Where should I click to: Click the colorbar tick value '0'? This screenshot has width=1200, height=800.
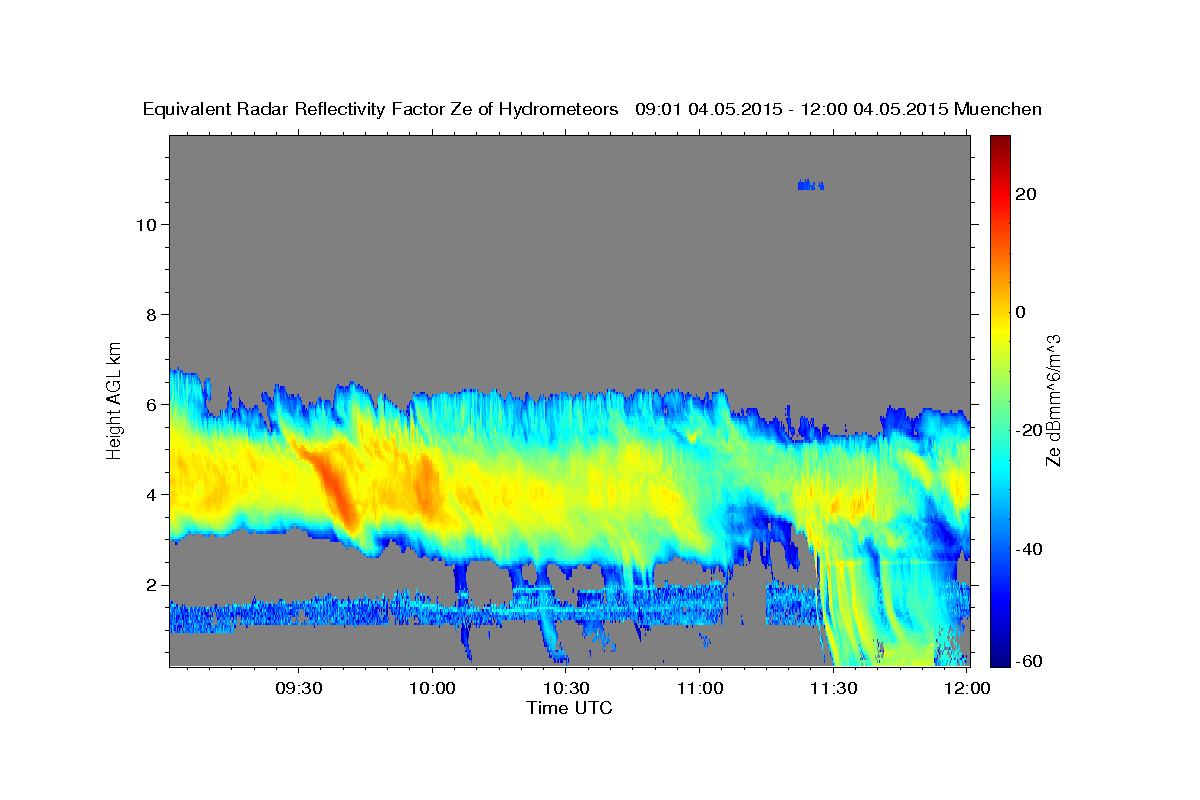1020,312
